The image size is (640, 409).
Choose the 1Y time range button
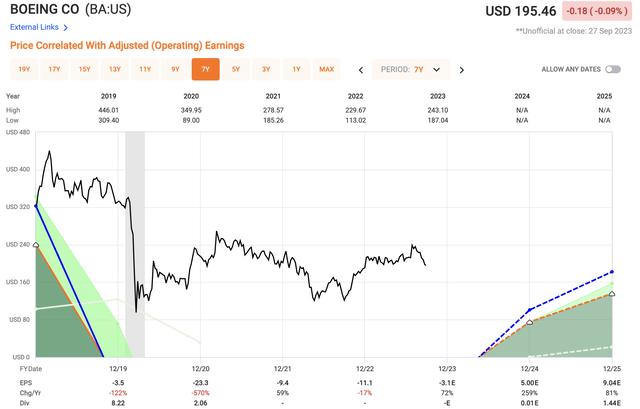pos(296,70)
